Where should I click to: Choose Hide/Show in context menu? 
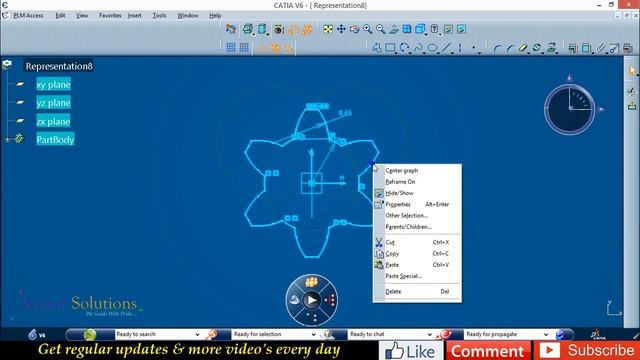coord(417,193)
